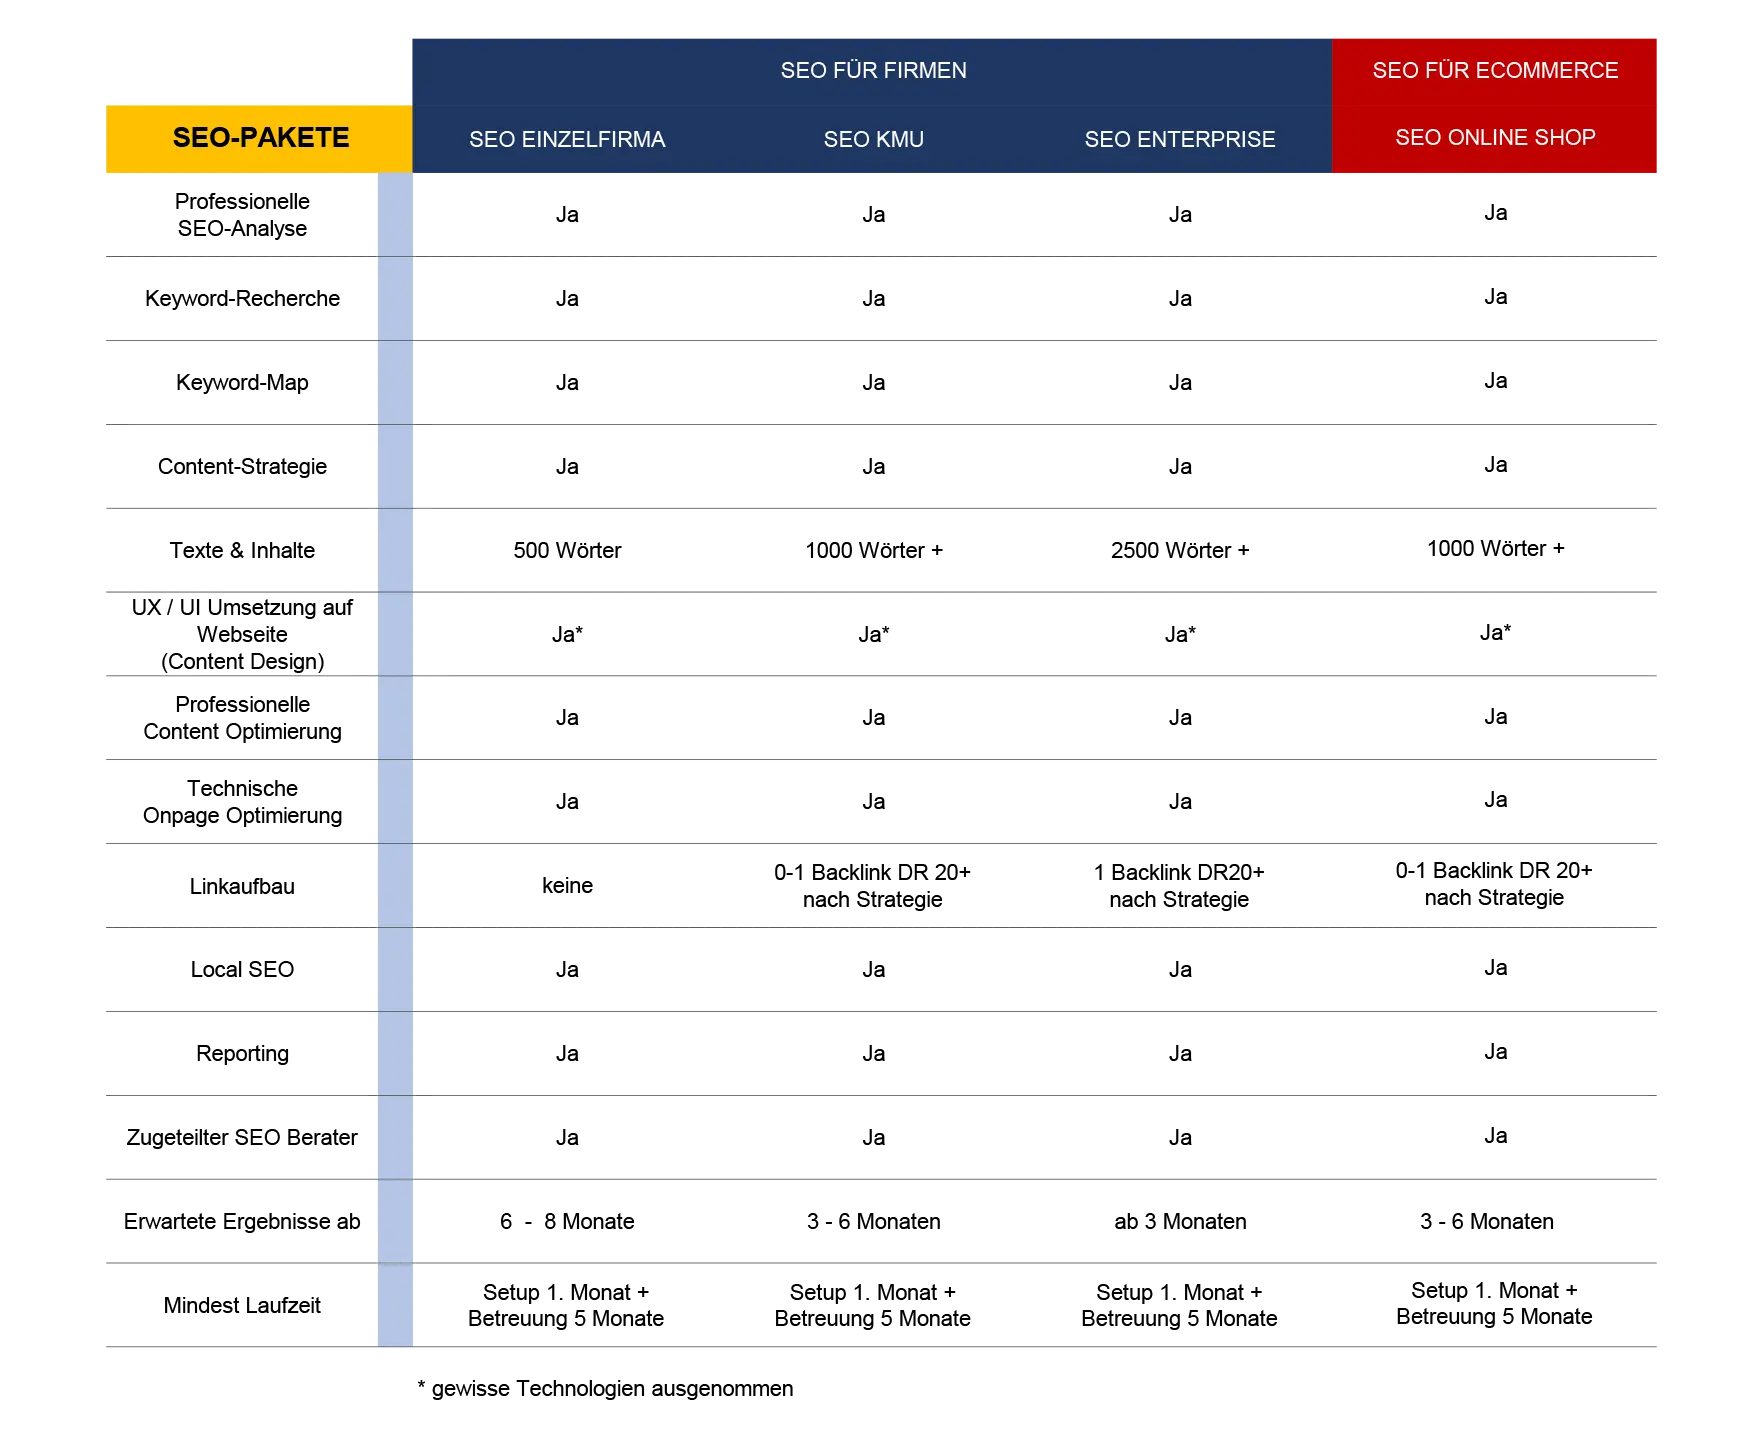Click 0-1 Backlink DR 20+ under SEO KMU
This screenshot has height=1441, width=1761.
click(x=872, y=886)
